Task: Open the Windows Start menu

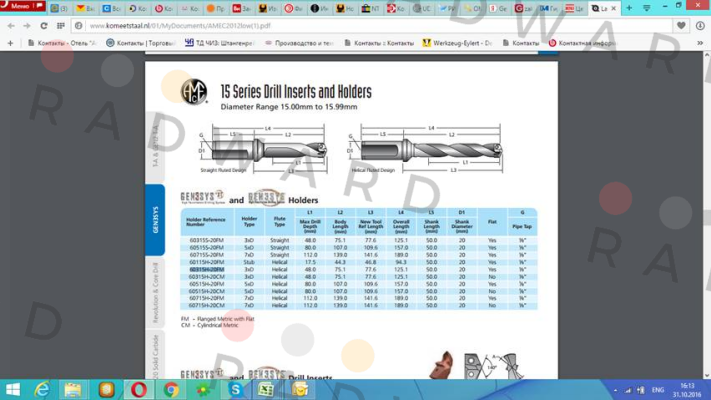Action: (13, 390)
